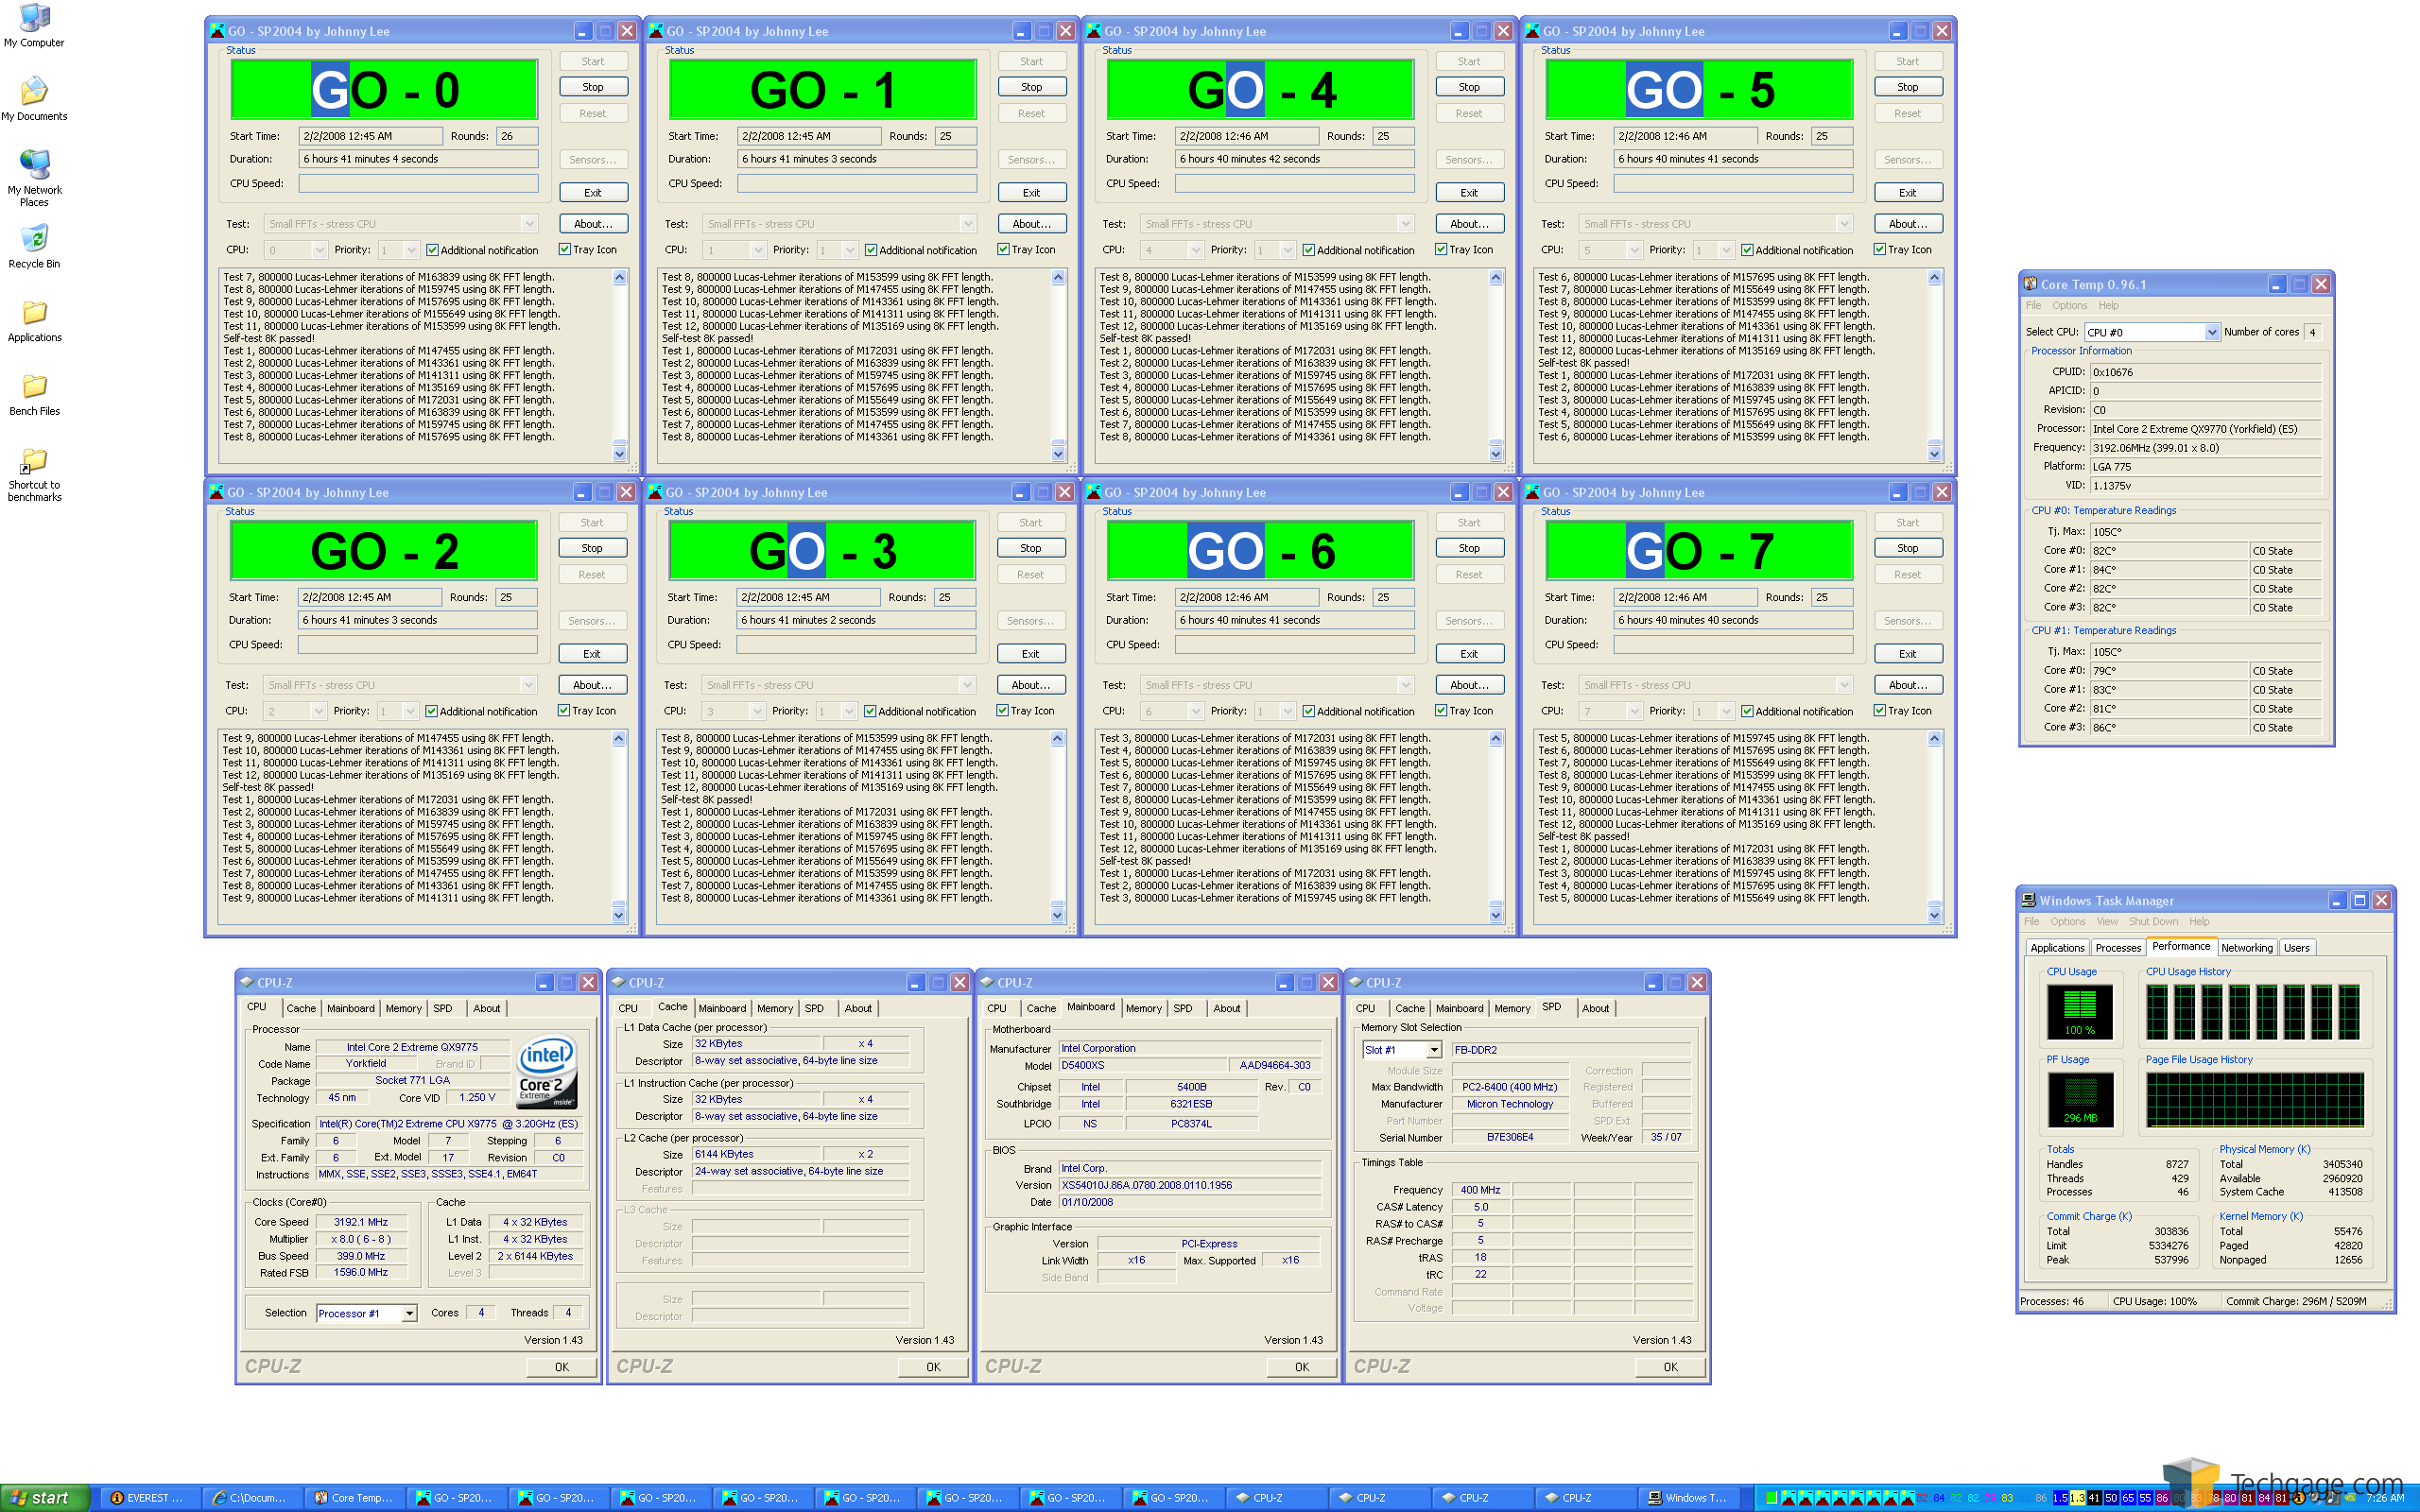The image size is (2420, 1512).
Task: Open the Shortcut to benchmarks icon
Action: tap(34, 475)
